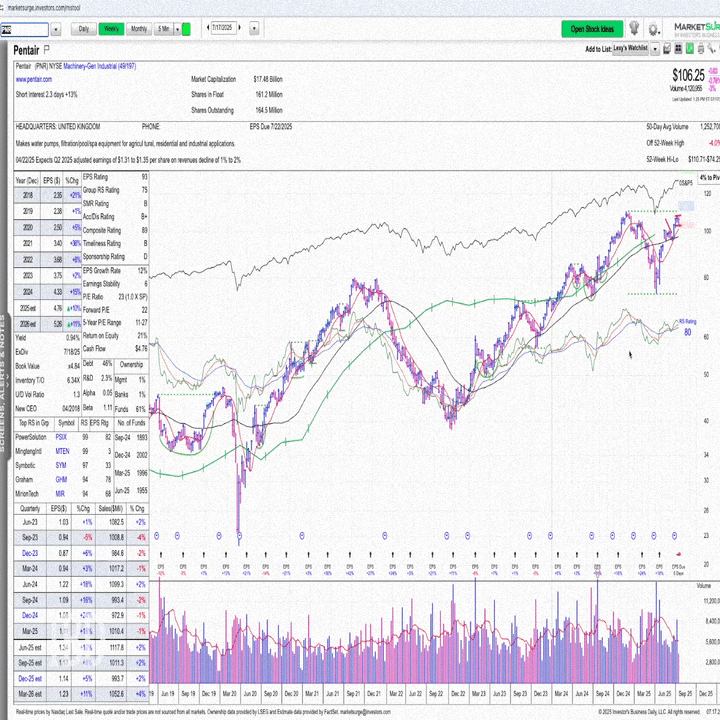The image size is (720, 720).
Task: Click the Mar 20 label on time axis
Action: pos(229,694)
